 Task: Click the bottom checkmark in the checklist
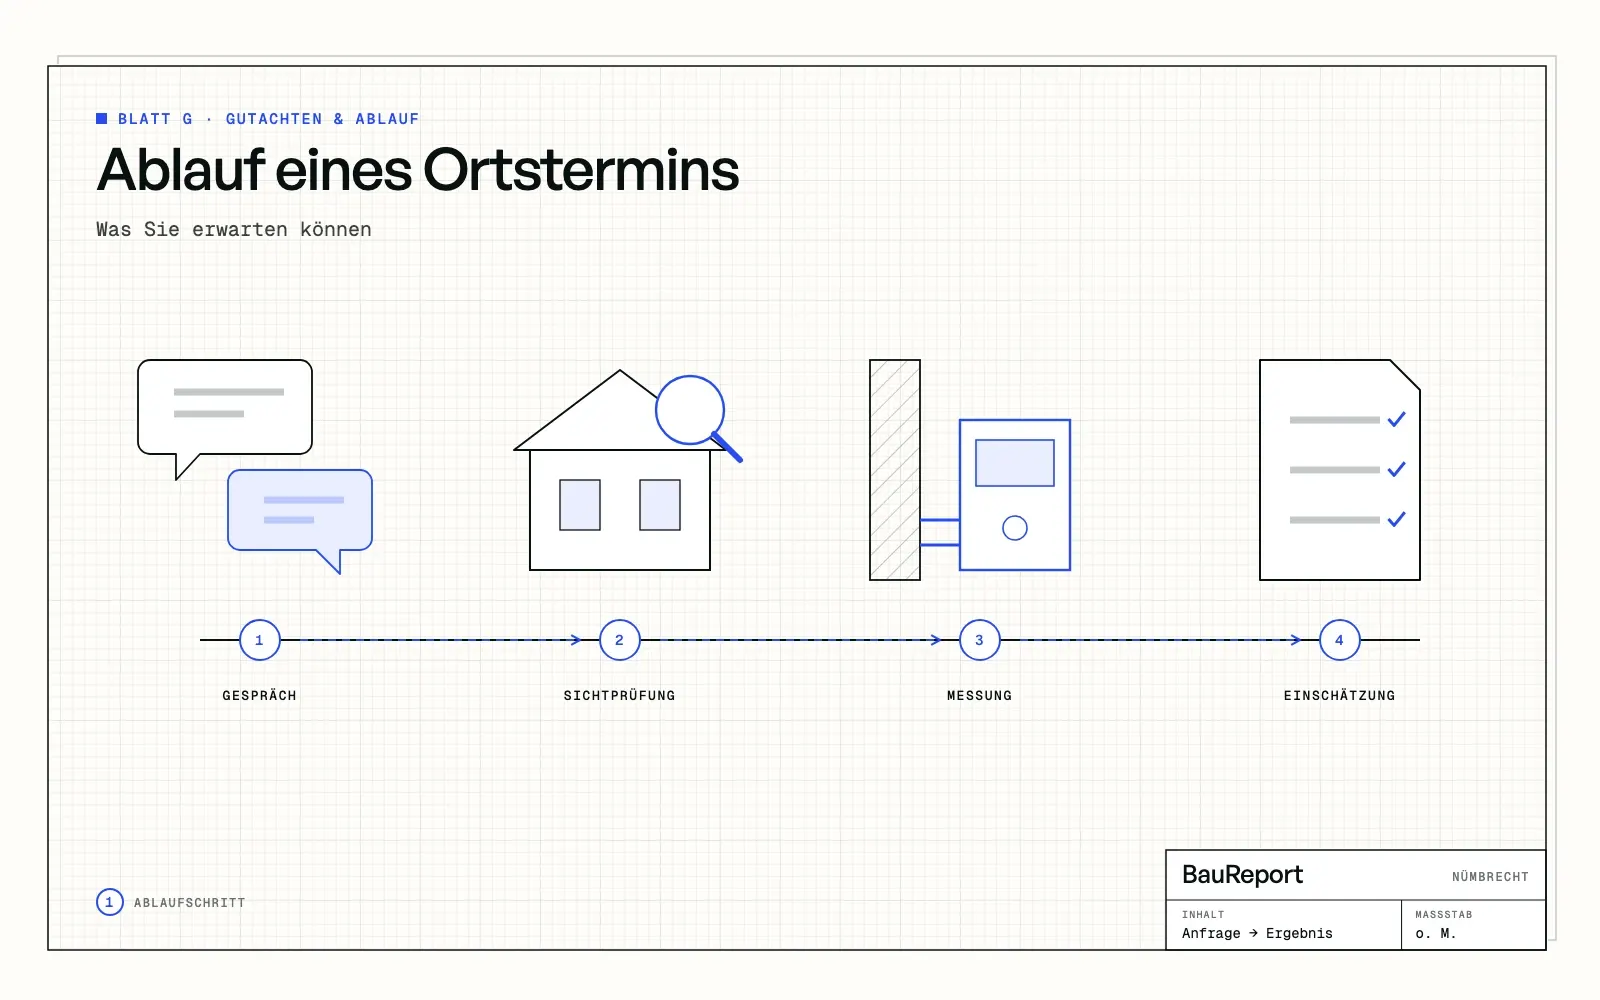pos(1397,519)
